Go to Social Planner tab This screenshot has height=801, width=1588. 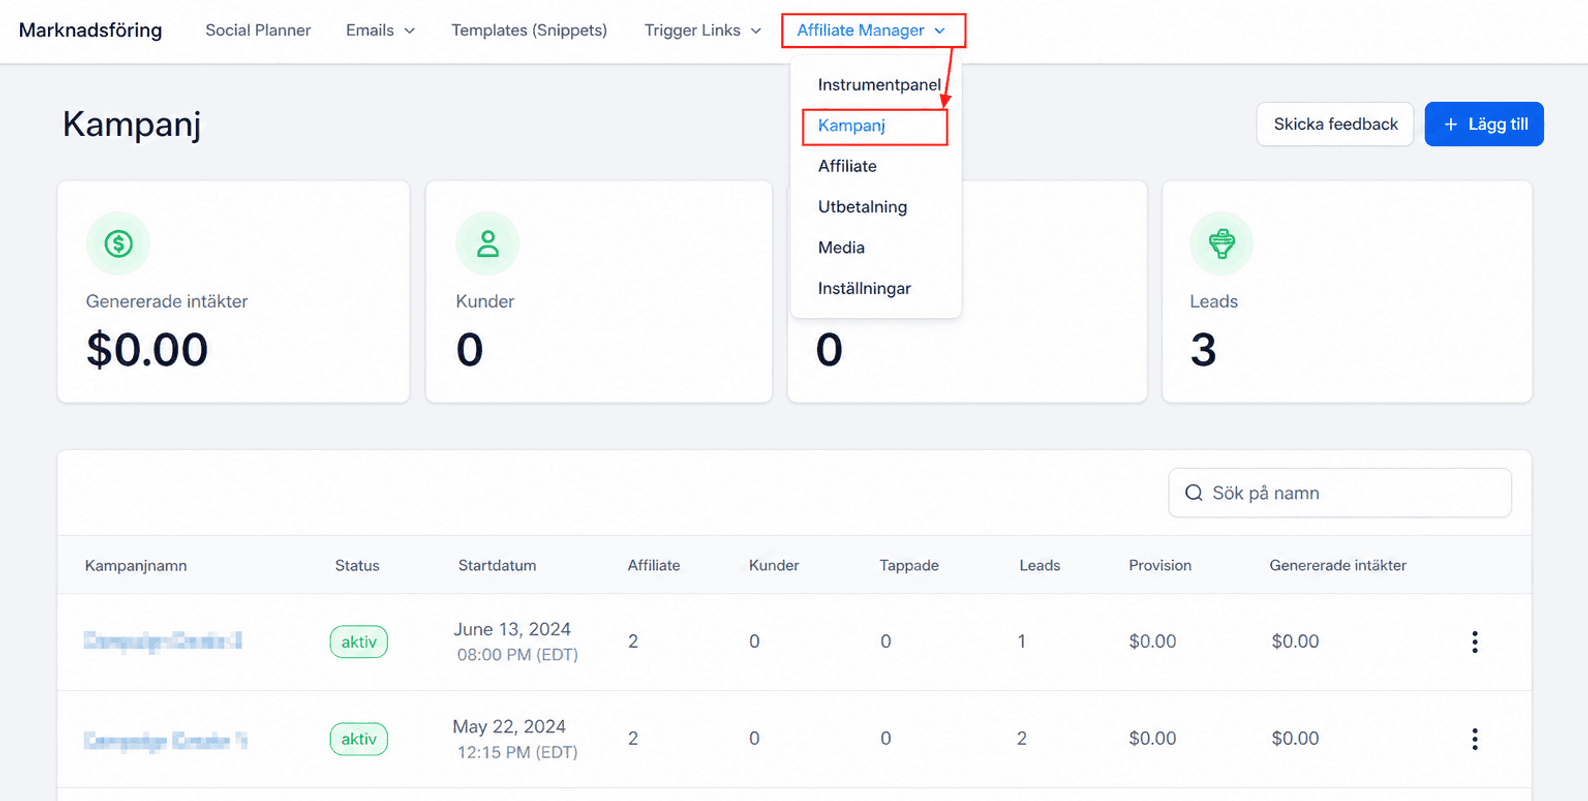pos(258,30)
